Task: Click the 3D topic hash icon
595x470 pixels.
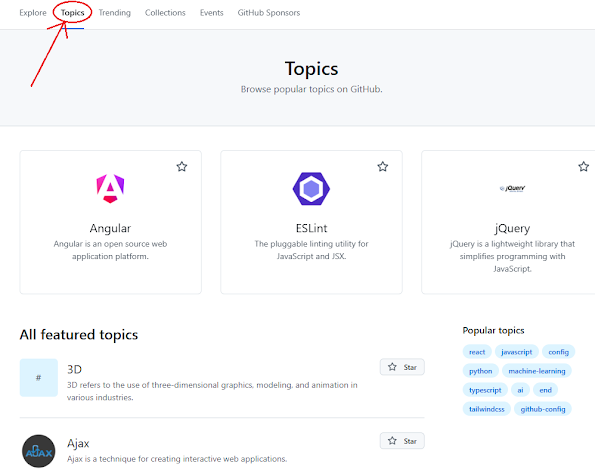Action: tap(39, 377)
